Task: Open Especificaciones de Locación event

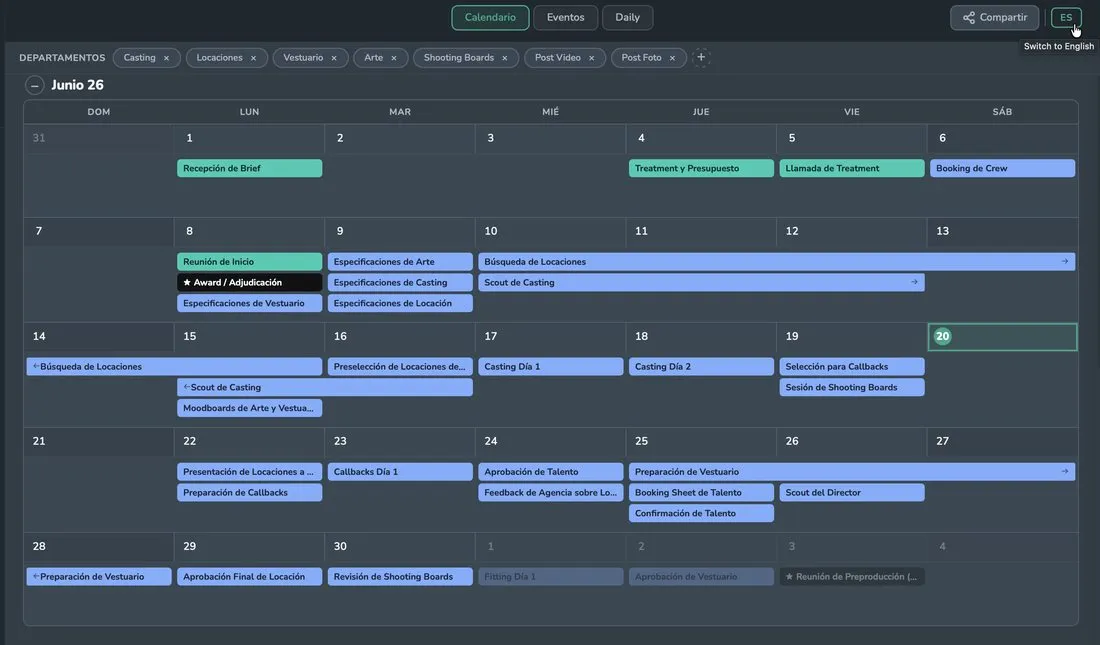Action: (400, 303)
